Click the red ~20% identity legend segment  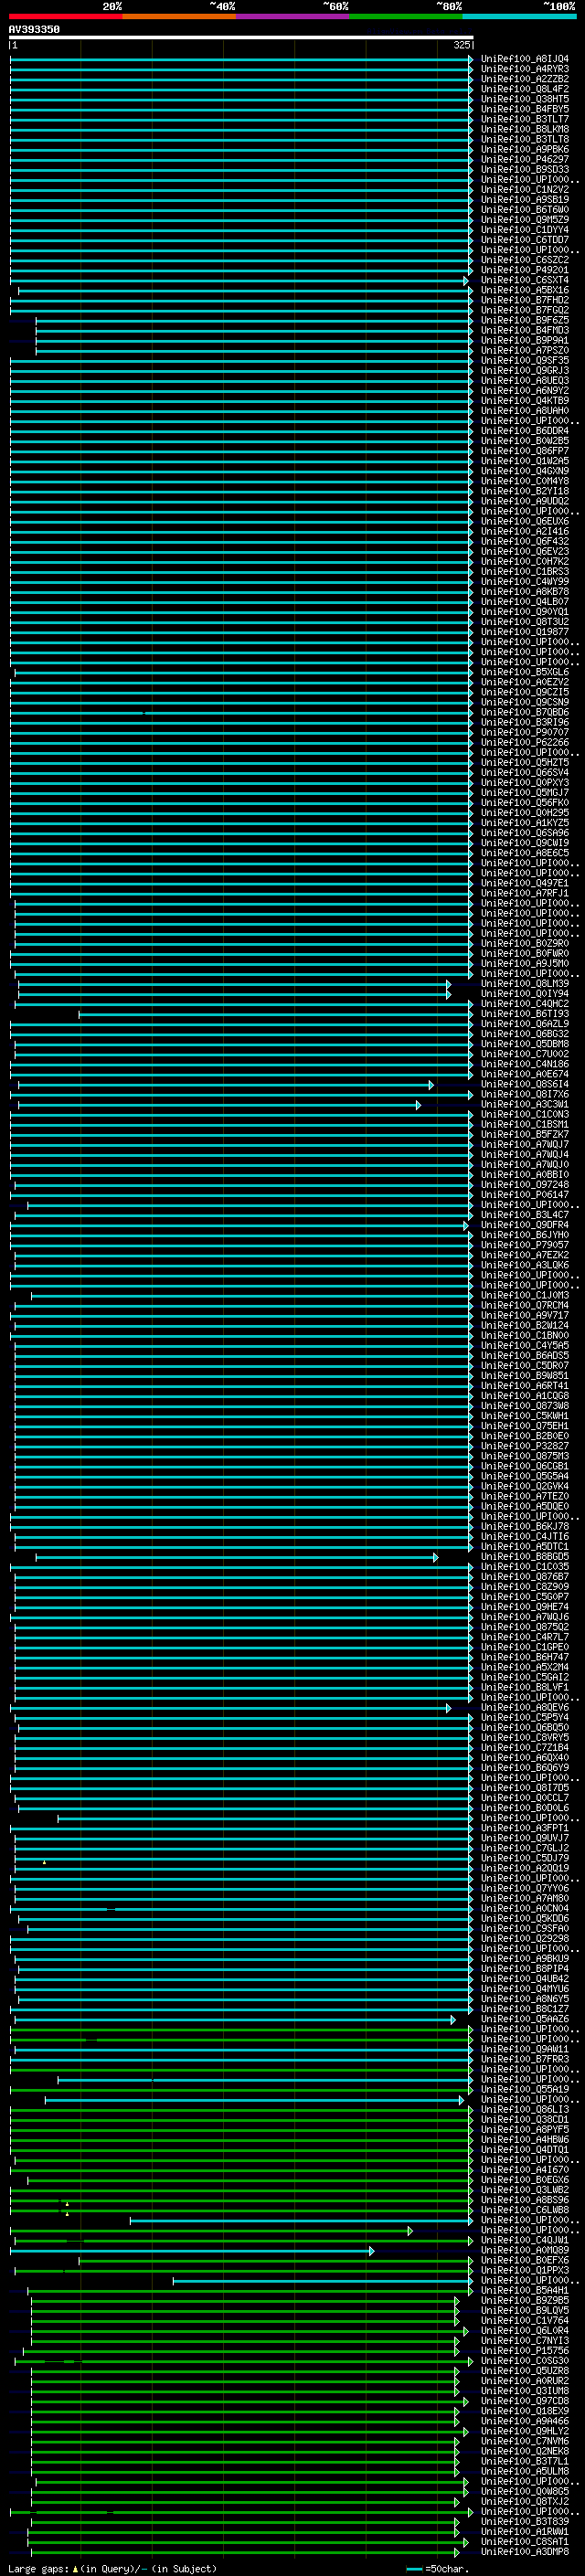[x=65, y=16]
